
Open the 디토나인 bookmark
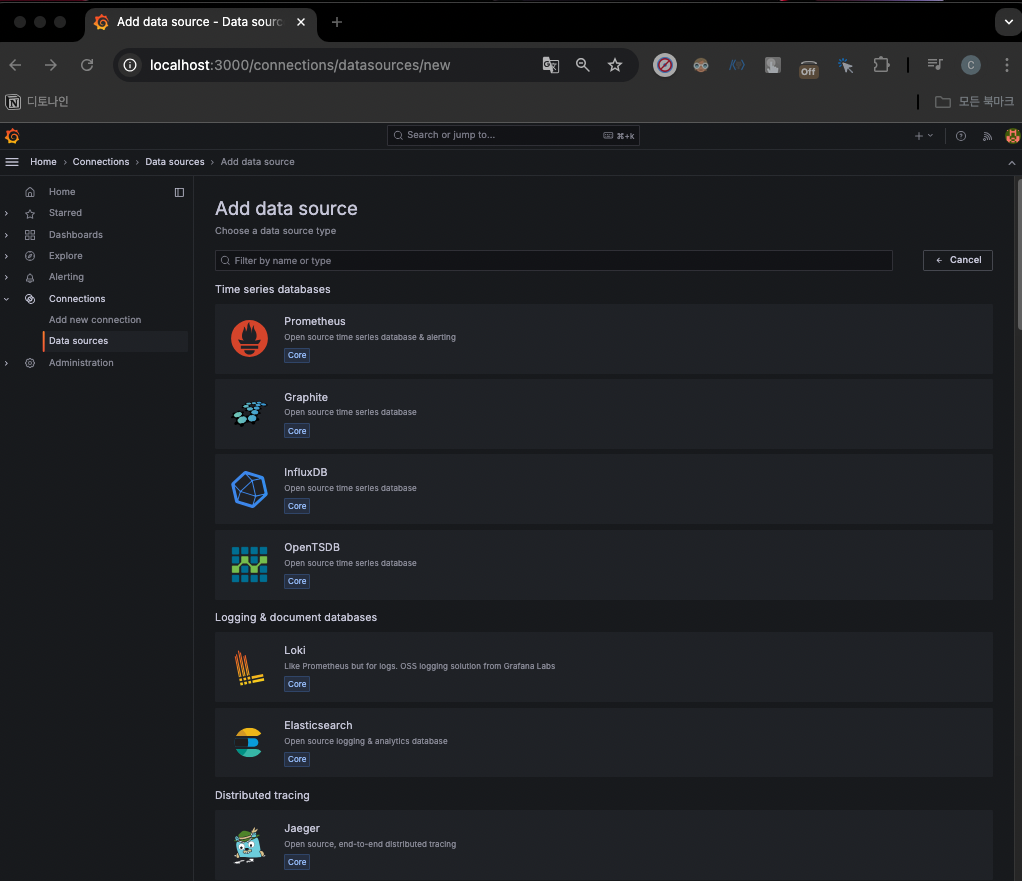(36, 102)
